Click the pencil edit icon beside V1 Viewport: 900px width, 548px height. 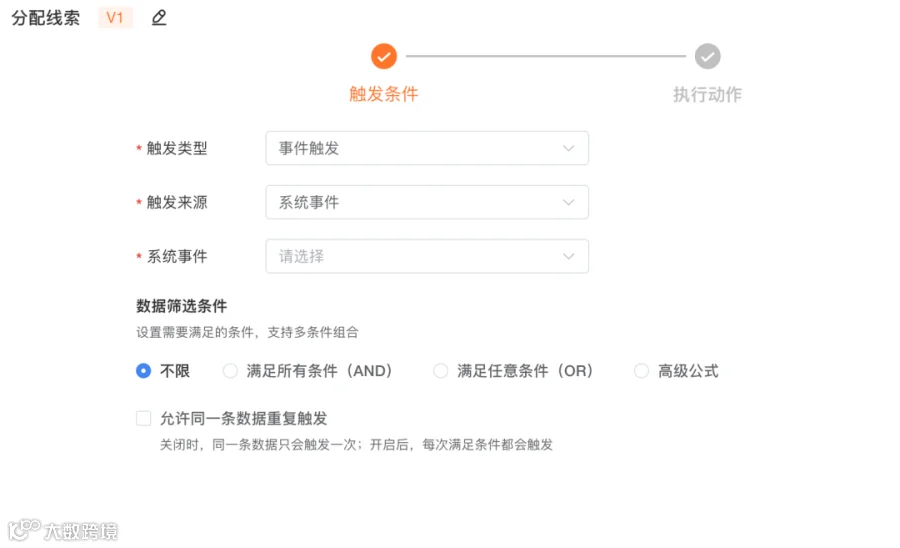(159, 18)
